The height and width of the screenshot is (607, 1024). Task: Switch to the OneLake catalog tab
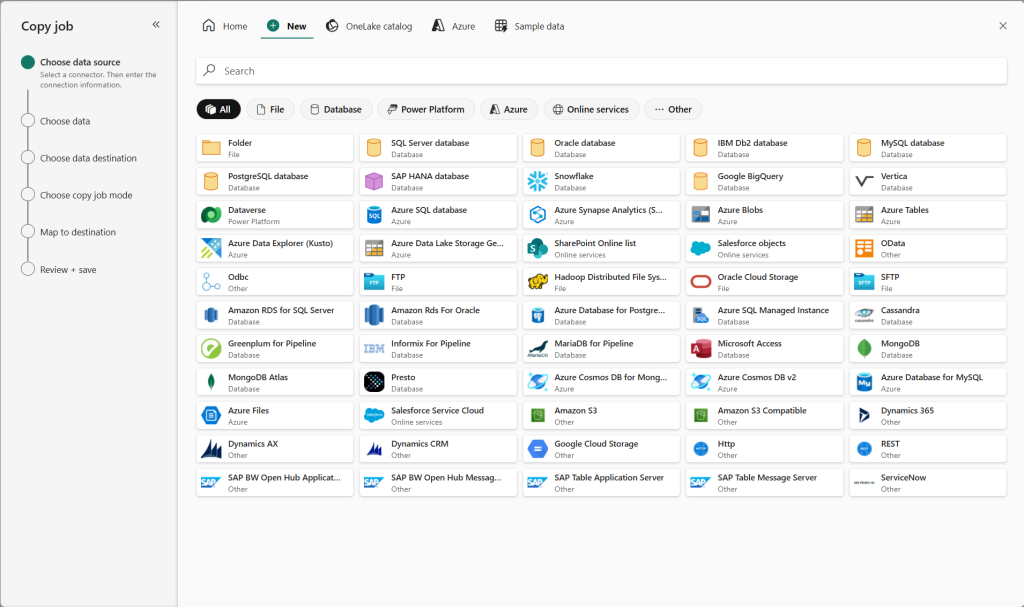pyautogui.click(x=369, y=26)
